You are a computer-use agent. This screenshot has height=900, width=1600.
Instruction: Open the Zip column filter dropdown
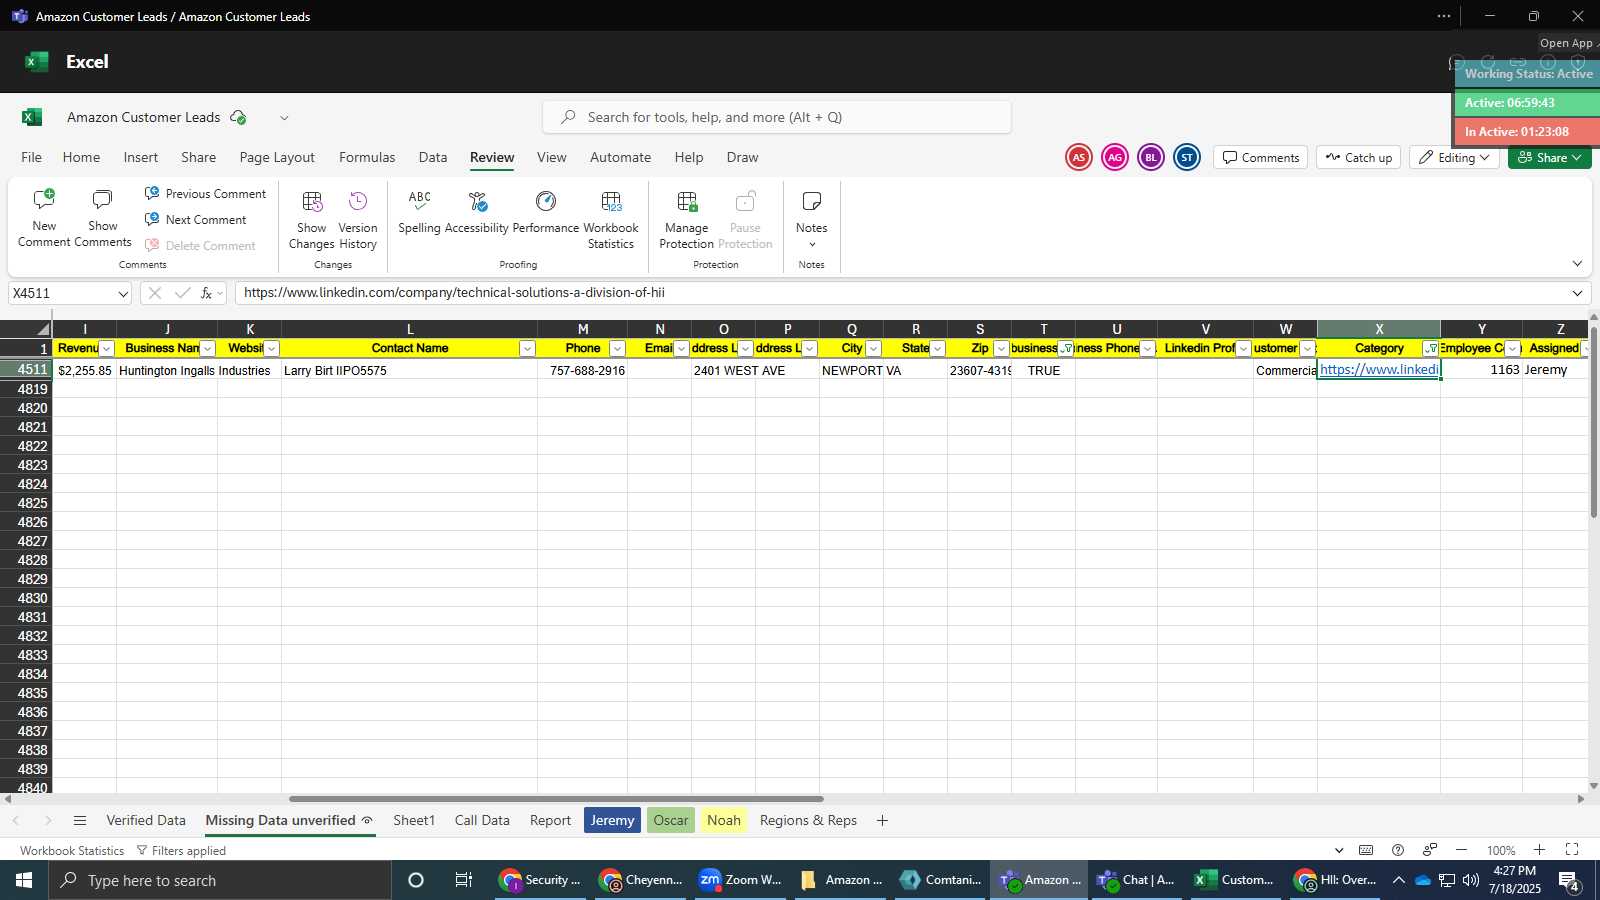tap(1001, 348)
